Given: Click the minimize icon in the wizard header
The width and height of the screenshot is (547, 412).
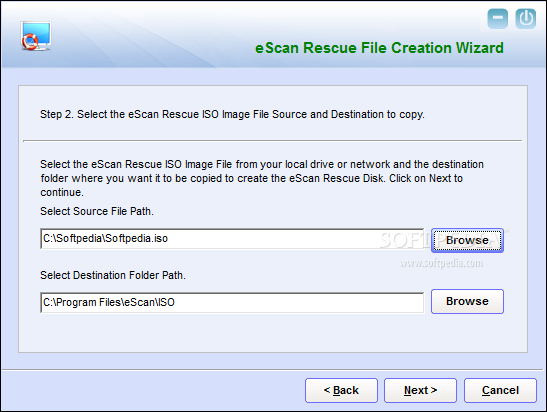Looking at the screenshot, I should pyautogui.click(x=497, y=18).
